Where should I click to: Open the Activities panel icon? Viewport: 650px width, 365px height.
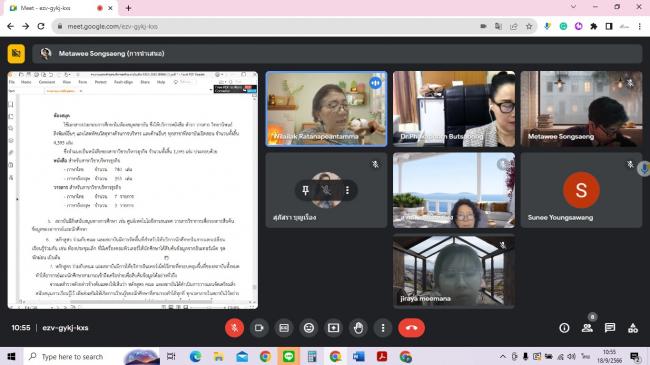tap(633, 328)
